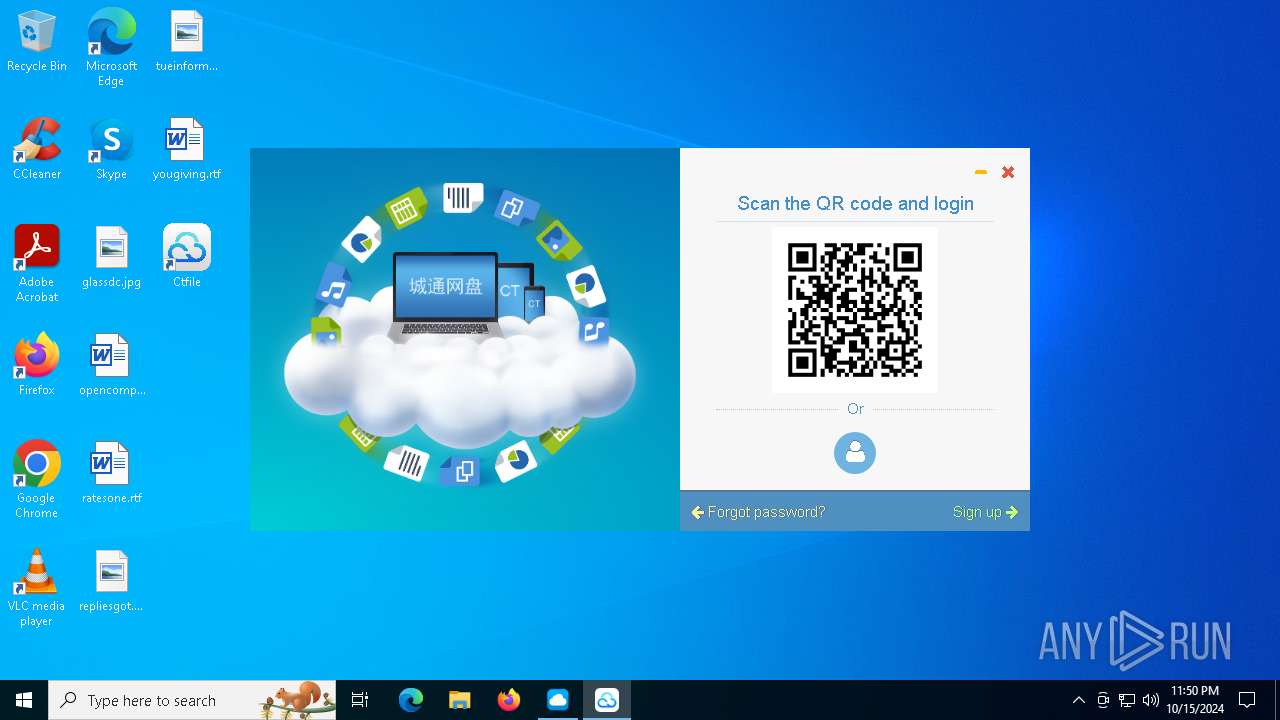The height and width of the screenshot is (720, 1280).
Task: Open File Explorer from the taskbar
Action: coord(460,700)
